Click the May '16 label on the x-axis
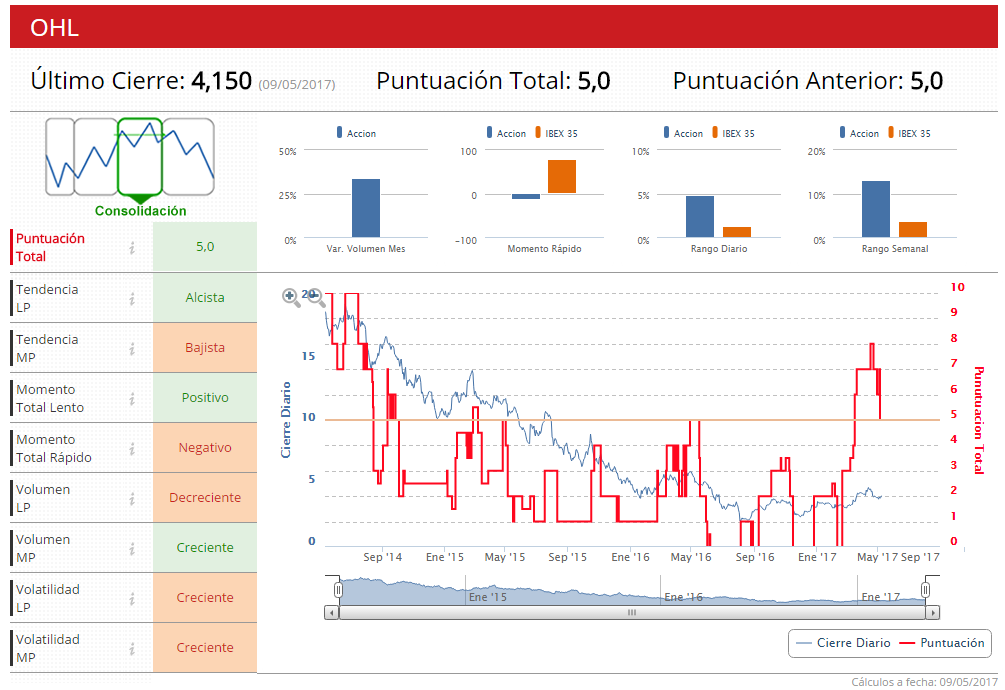This screenshot has height=690, width=1005. coord(691,557)
